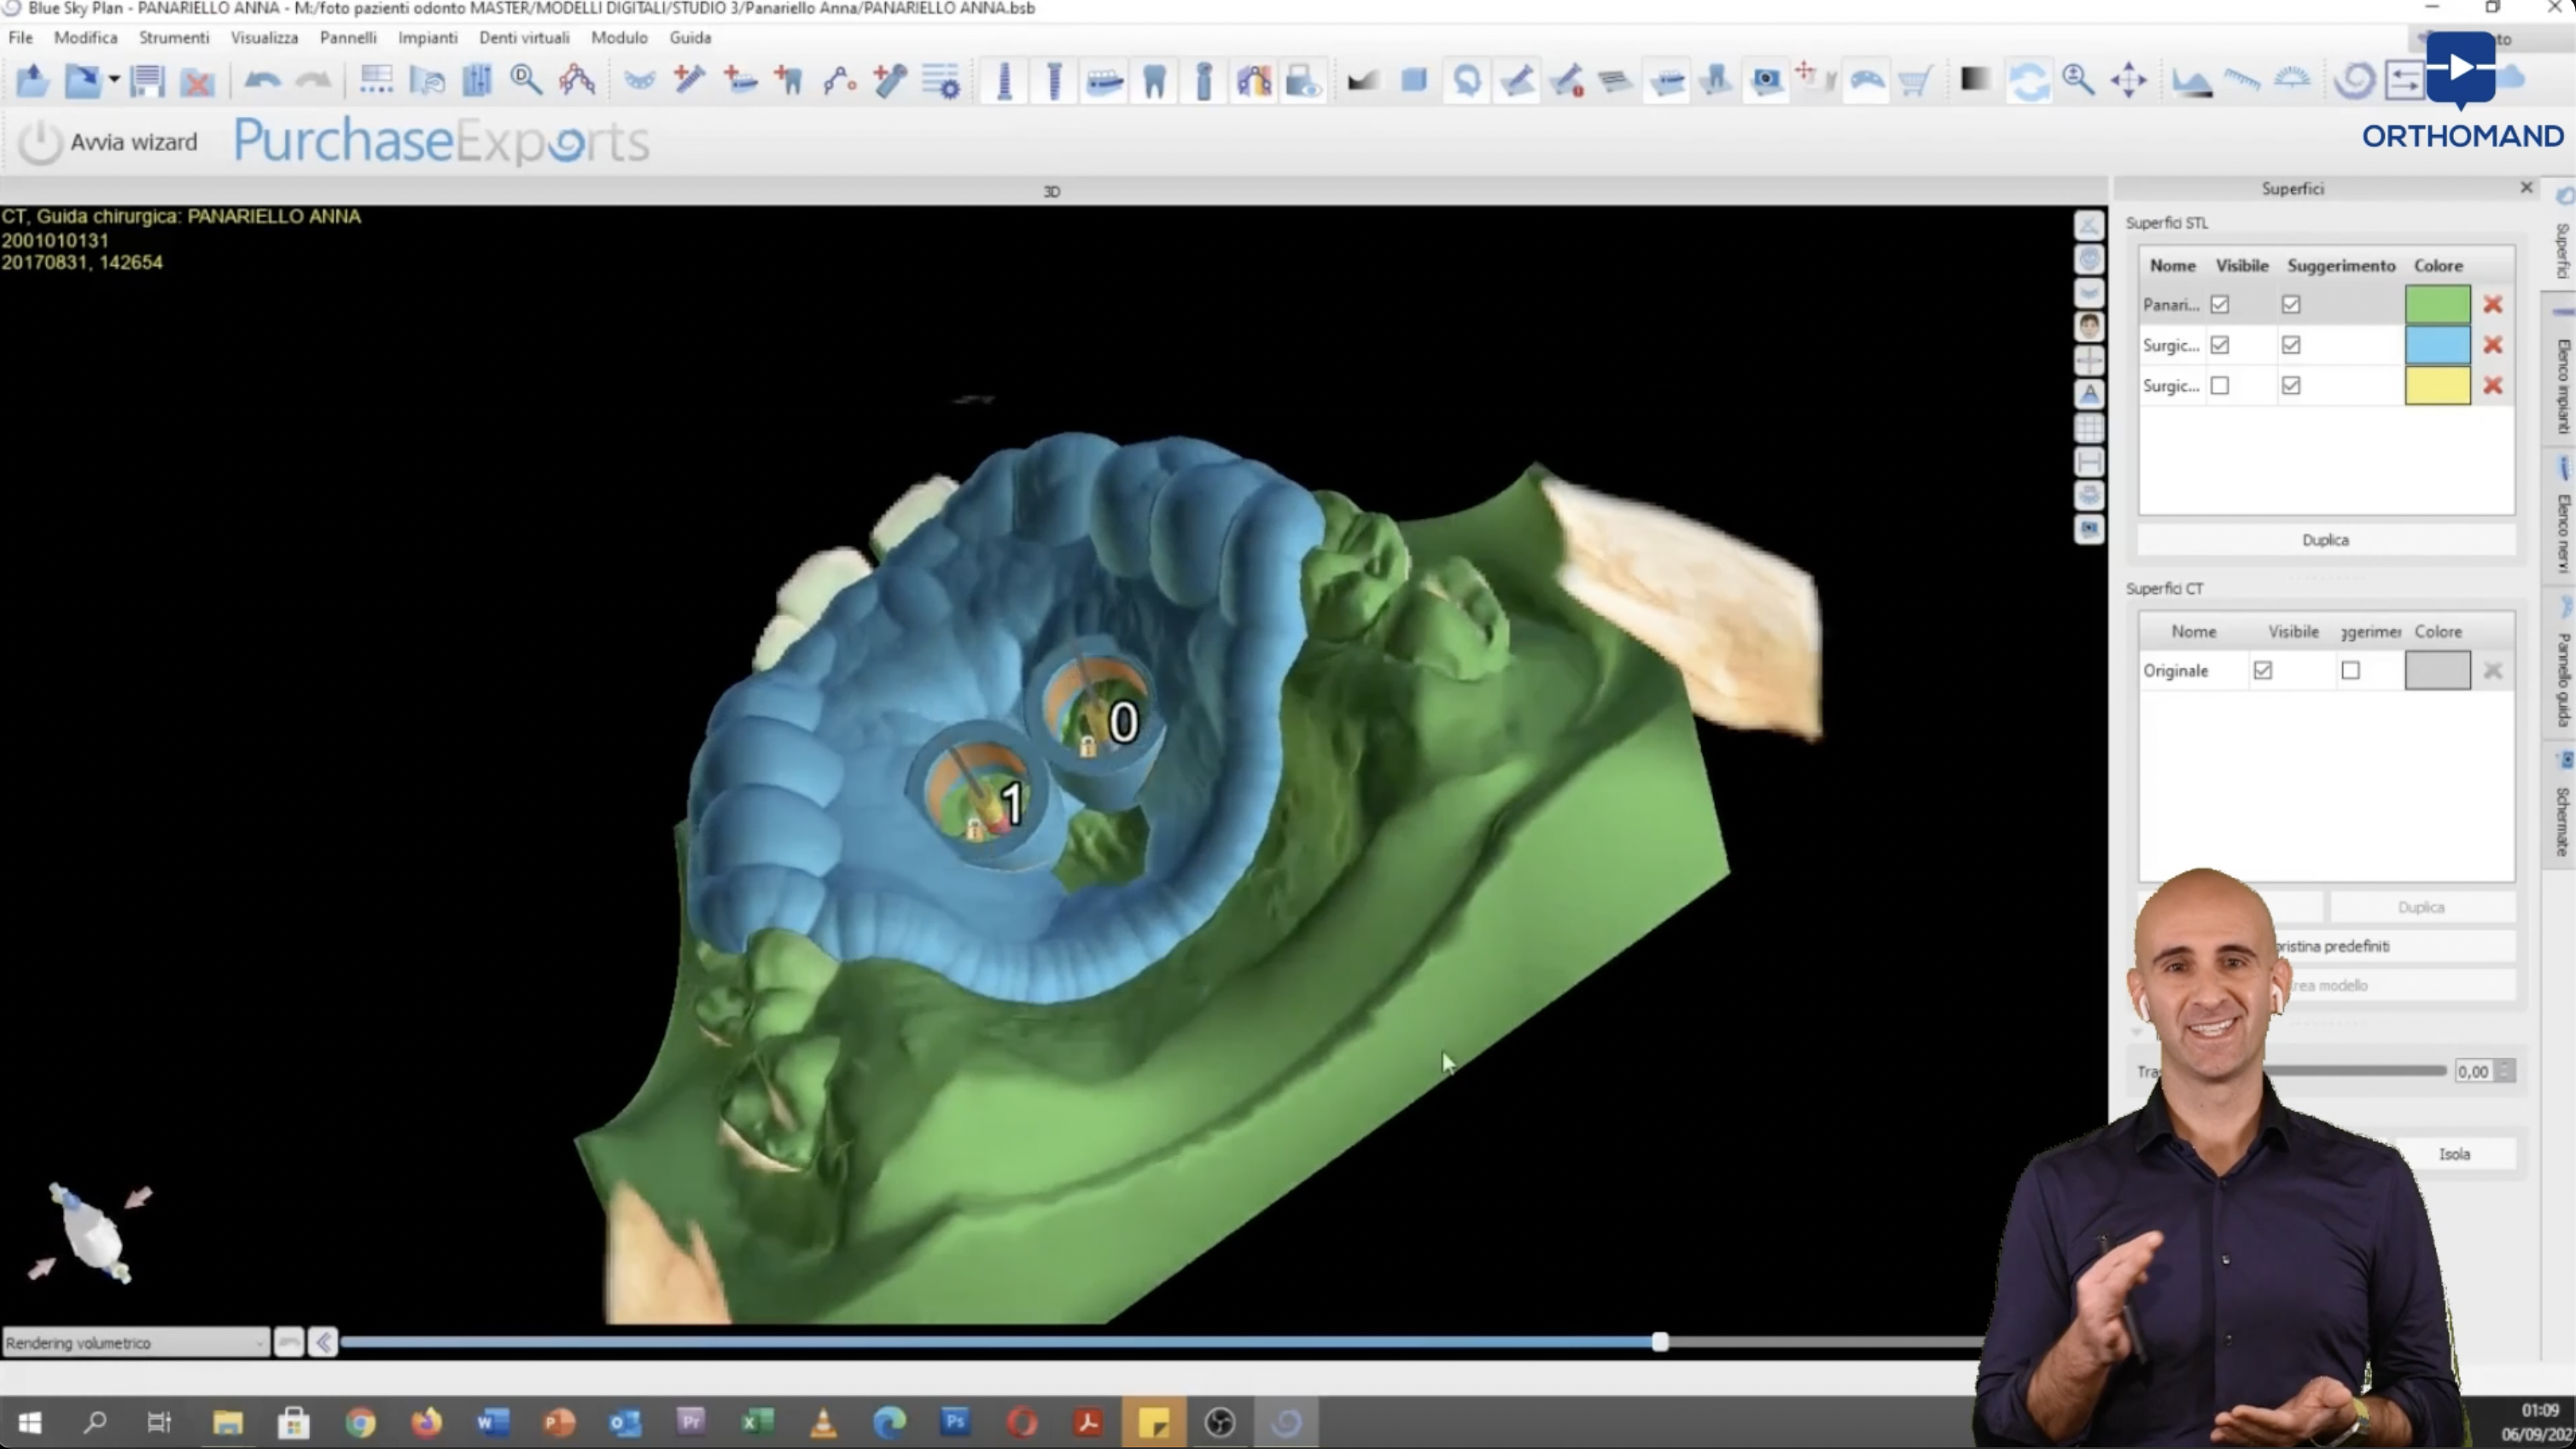2576x1449 pixels.
Task: Click the density histogram profile icon
Action: point(2191,80)
